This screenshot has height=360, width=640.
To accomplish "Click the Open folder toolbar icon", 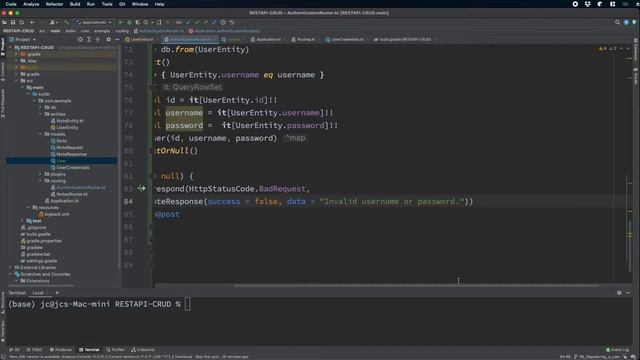I will tap(4, 22).
